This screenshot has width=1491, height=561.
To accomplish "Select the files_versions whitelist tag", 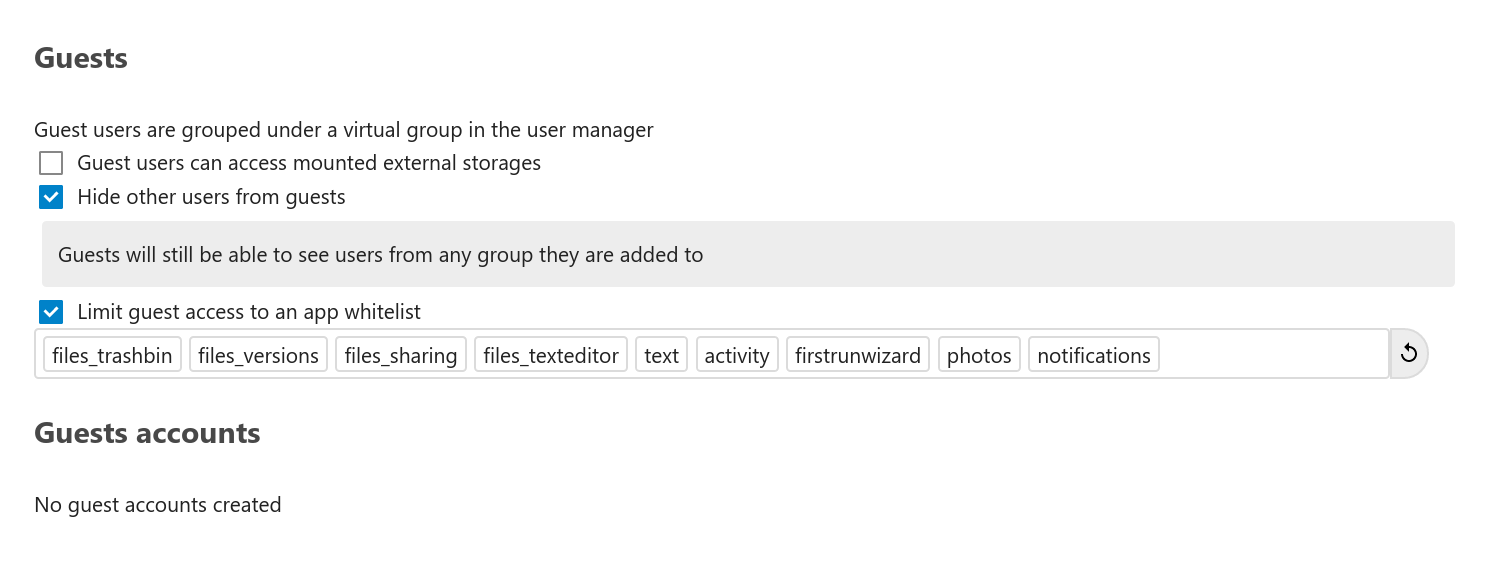I will 258,355.
